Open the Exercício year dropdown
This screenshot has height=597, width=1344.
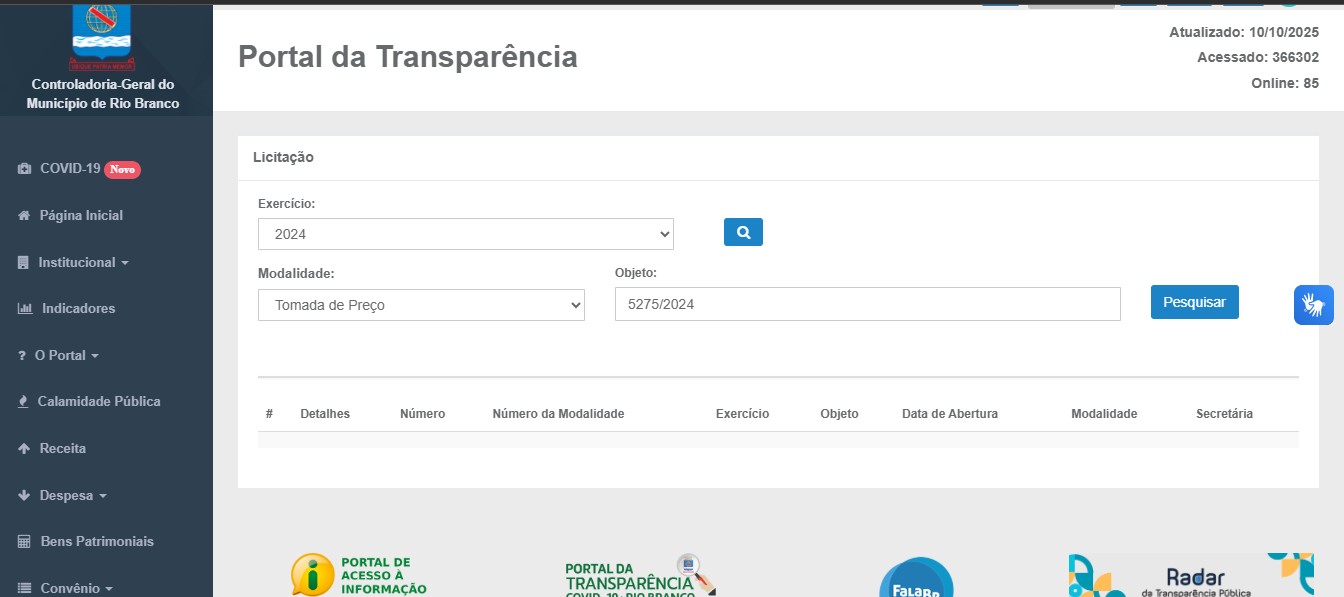465,234
